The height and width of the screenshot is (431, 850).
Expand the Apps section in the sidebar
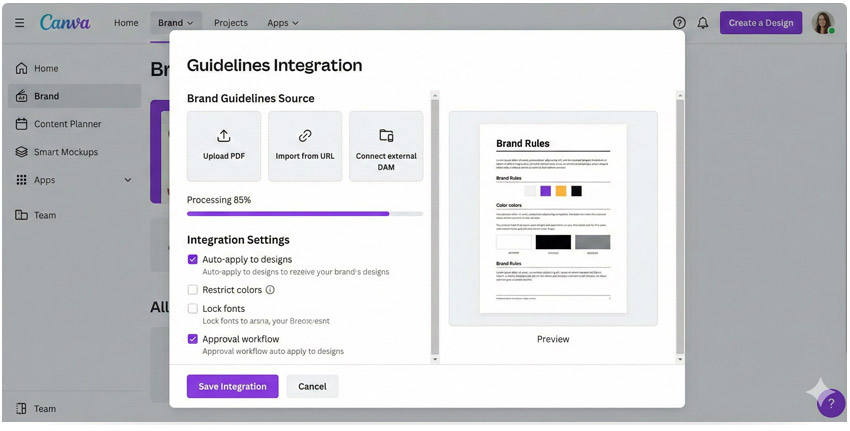point(128,180)
